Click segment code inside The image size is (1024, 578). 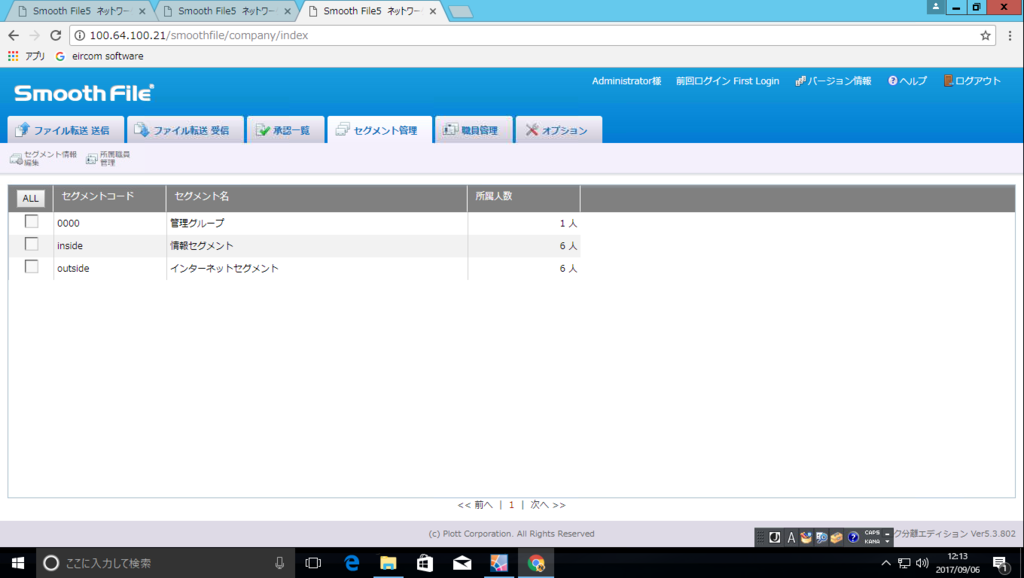pyautogui.click(x=70, y=246)
